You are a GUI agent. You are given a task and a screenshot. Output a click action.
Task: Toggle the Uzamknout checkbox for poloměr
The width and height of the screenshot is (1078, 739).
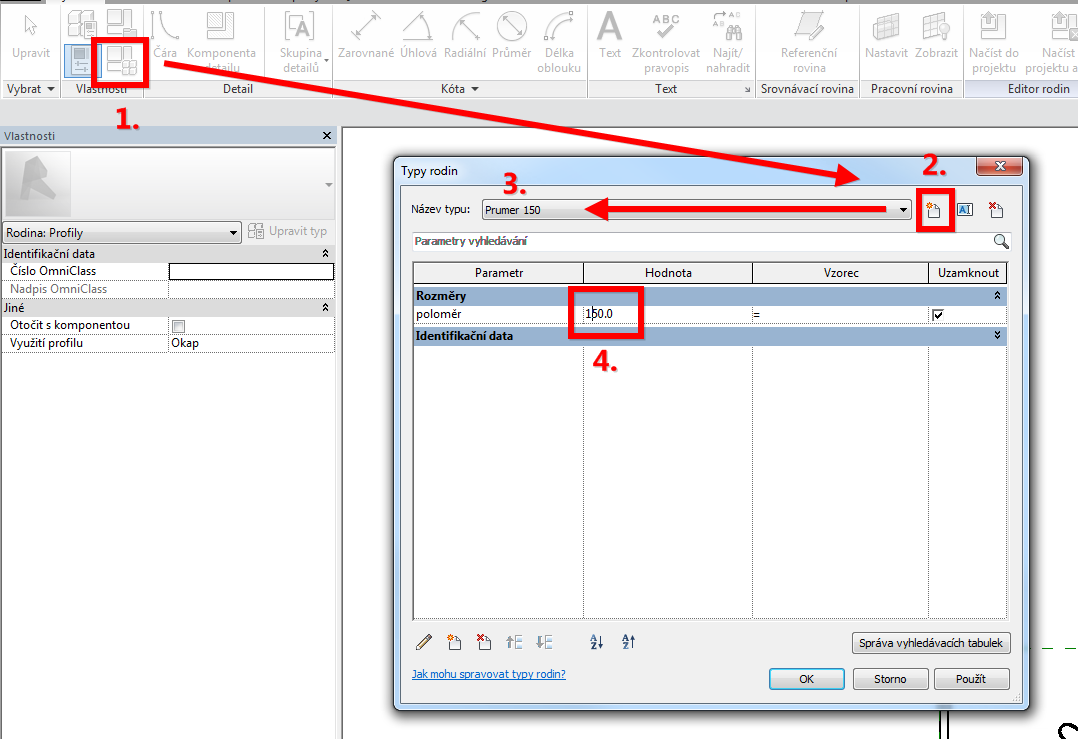click(937, 315)
